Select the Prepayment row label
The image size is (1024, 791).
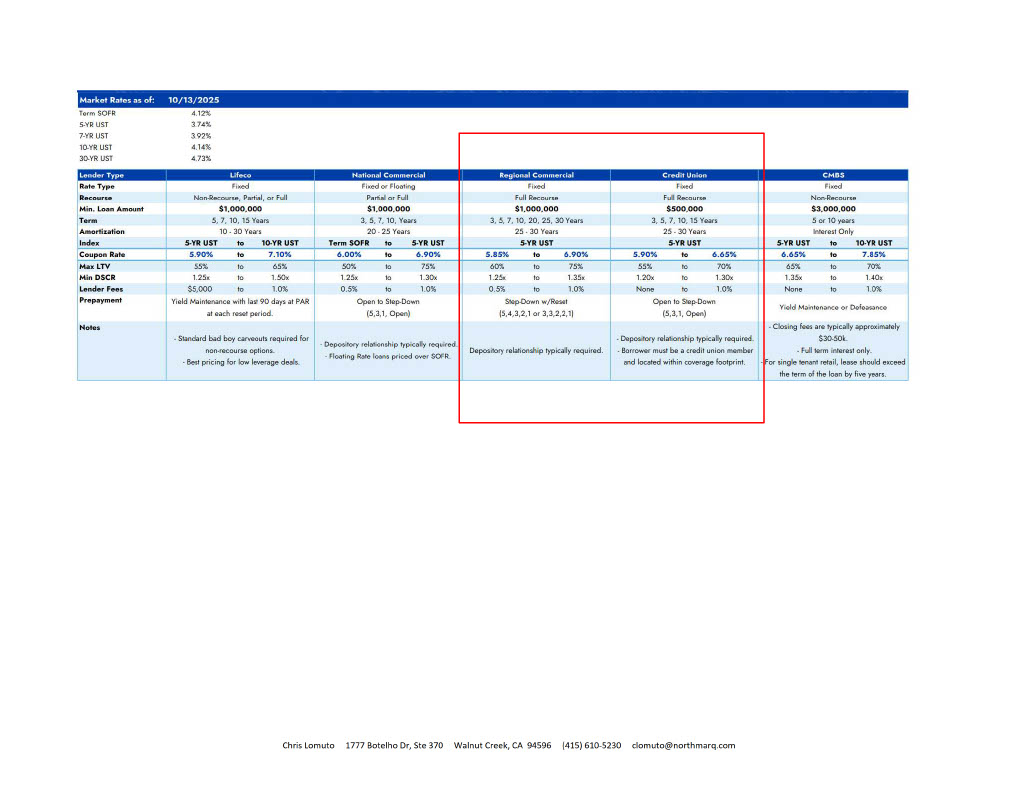[100, 300]
